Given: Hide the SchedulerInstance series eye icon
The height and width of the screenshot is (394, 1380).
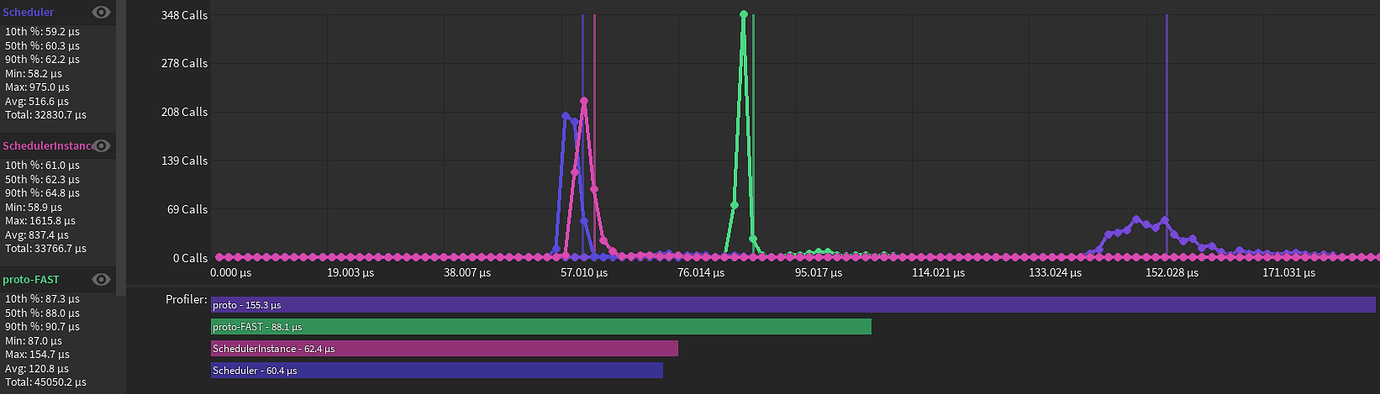Looking at the screenshot, I should tap(101, 146).
